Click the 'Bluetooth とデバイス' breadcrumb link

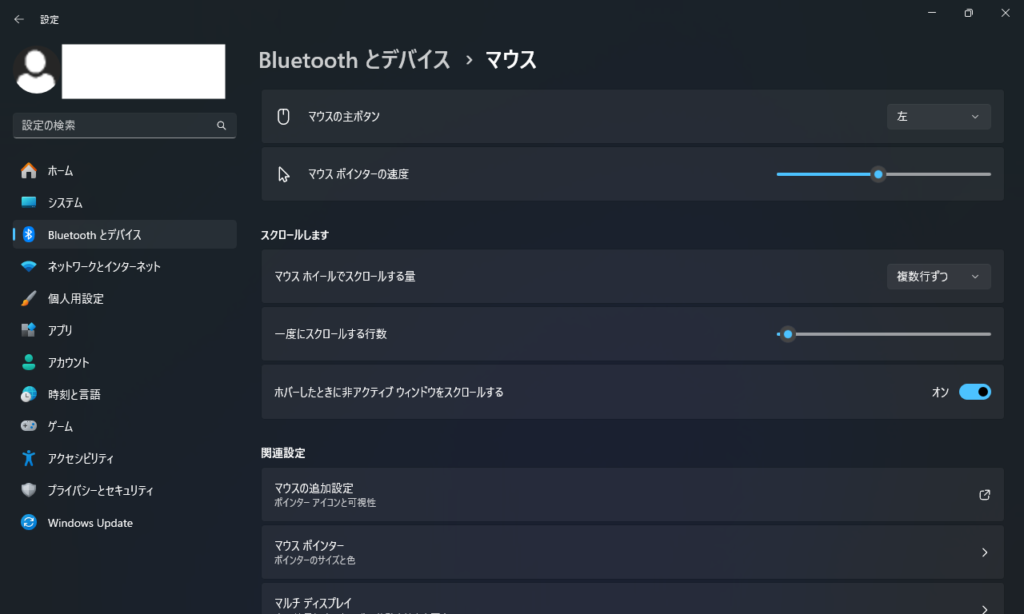[354, 60]
